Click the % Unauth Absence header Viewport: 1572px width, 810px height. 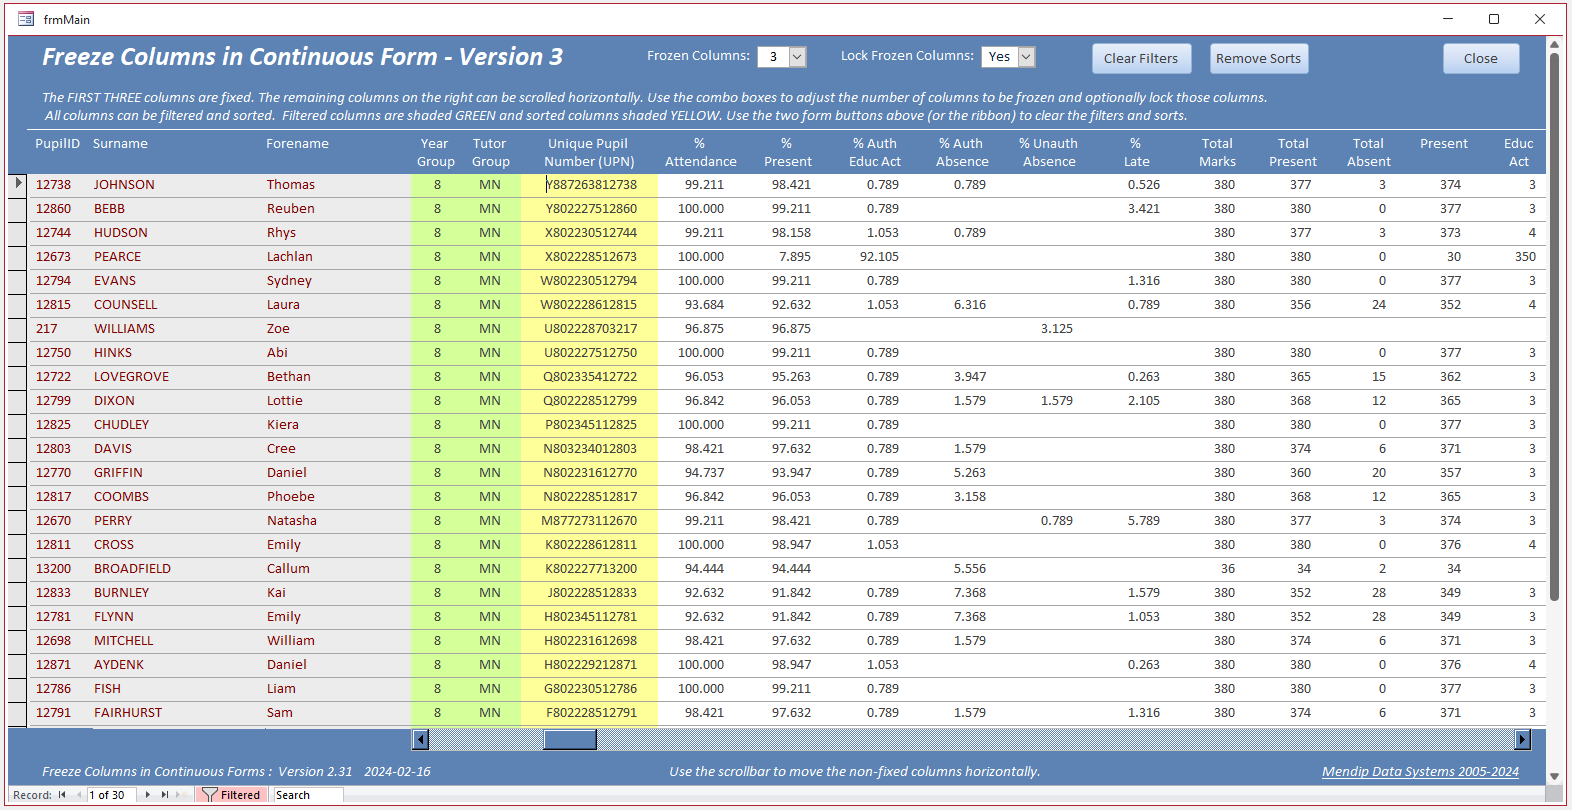click(1048, 152)
